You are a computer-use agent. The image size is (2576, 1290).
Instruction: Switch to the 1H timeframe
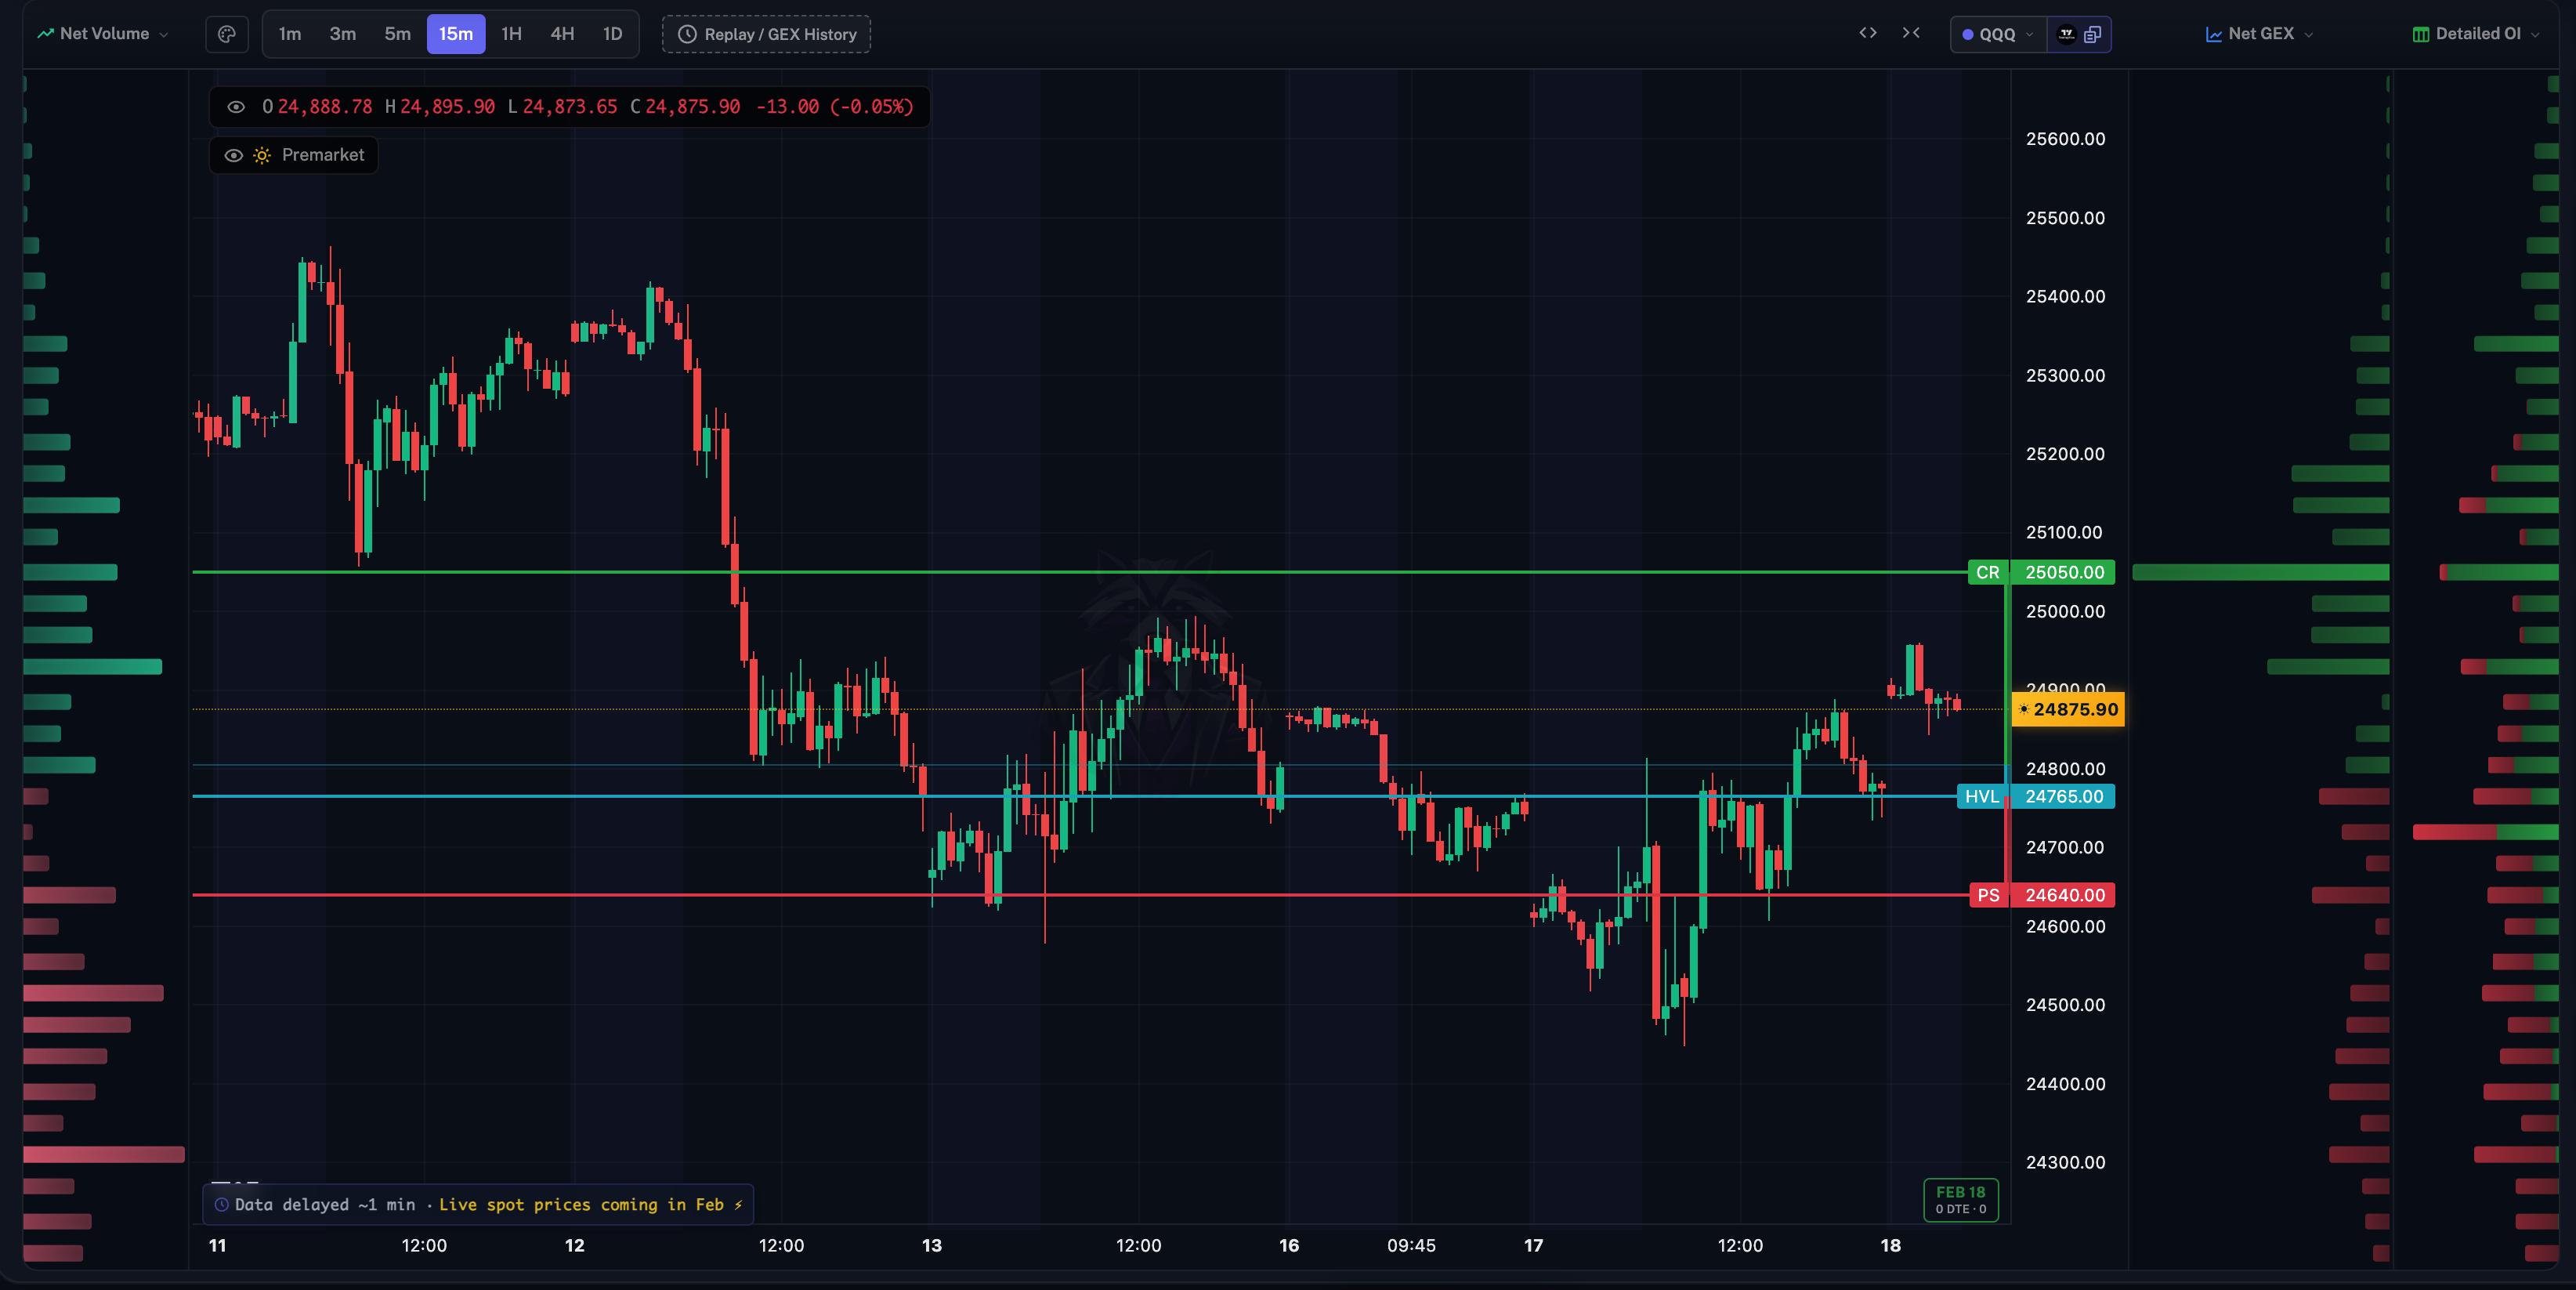click(511, 34)
